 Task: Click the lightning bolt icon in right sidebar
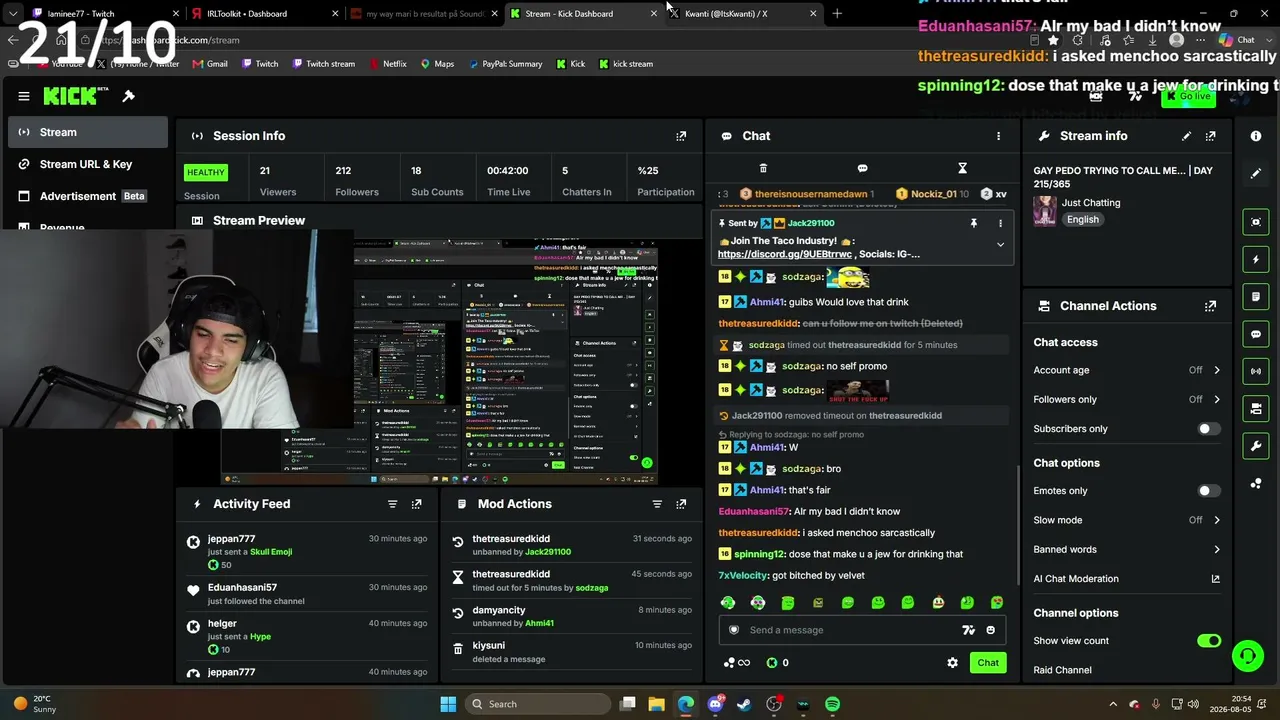[x=1256, y=260]
